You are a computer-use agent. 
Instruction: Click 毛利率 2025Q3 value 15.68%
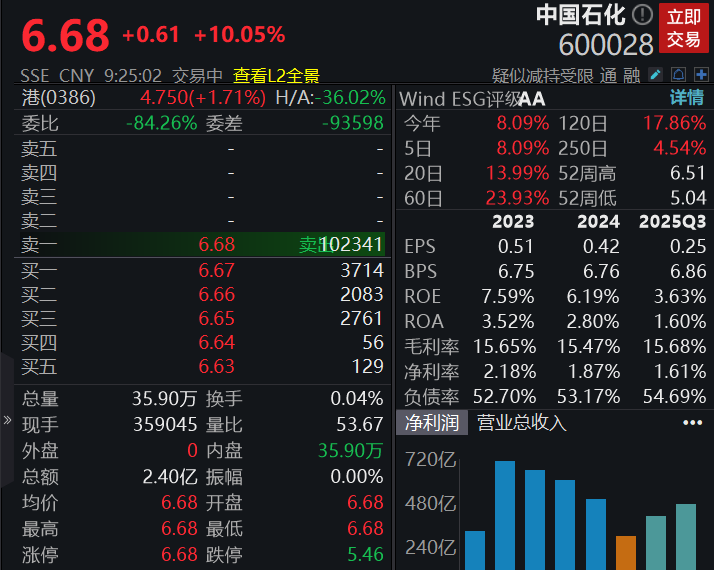pos(675,346)
